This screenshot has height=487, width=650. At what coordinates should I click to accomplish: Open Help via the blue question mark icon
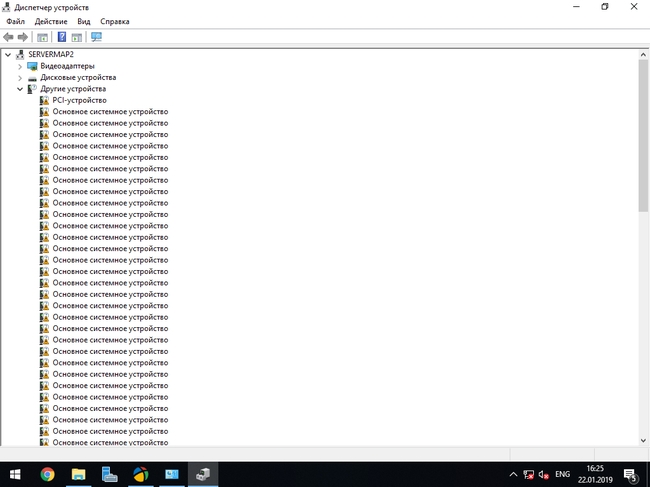tap(62, 37)
